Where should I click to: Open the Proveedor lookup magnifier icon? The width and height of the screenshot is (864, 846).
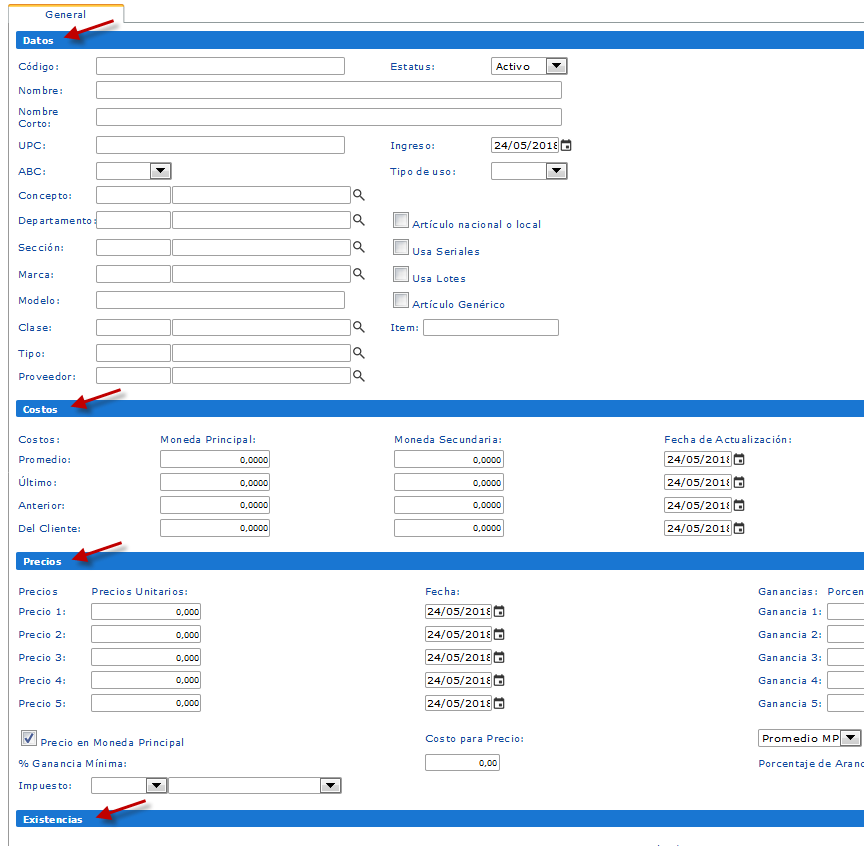(x=358, y=376)
